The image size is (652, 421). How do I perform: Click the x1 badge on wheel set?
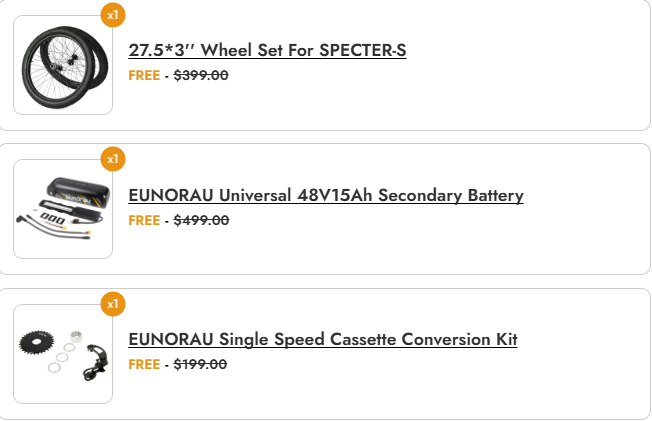pyautogui.click(x=113, y=15)
